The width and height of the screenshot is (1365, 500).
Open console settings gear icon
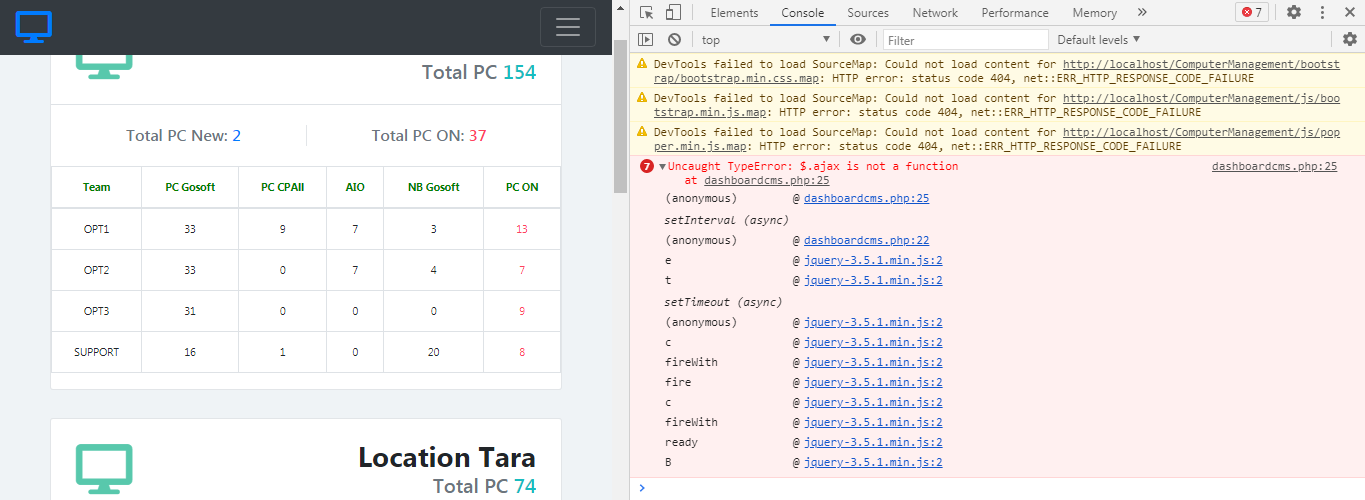click(x=1350, y=39)
